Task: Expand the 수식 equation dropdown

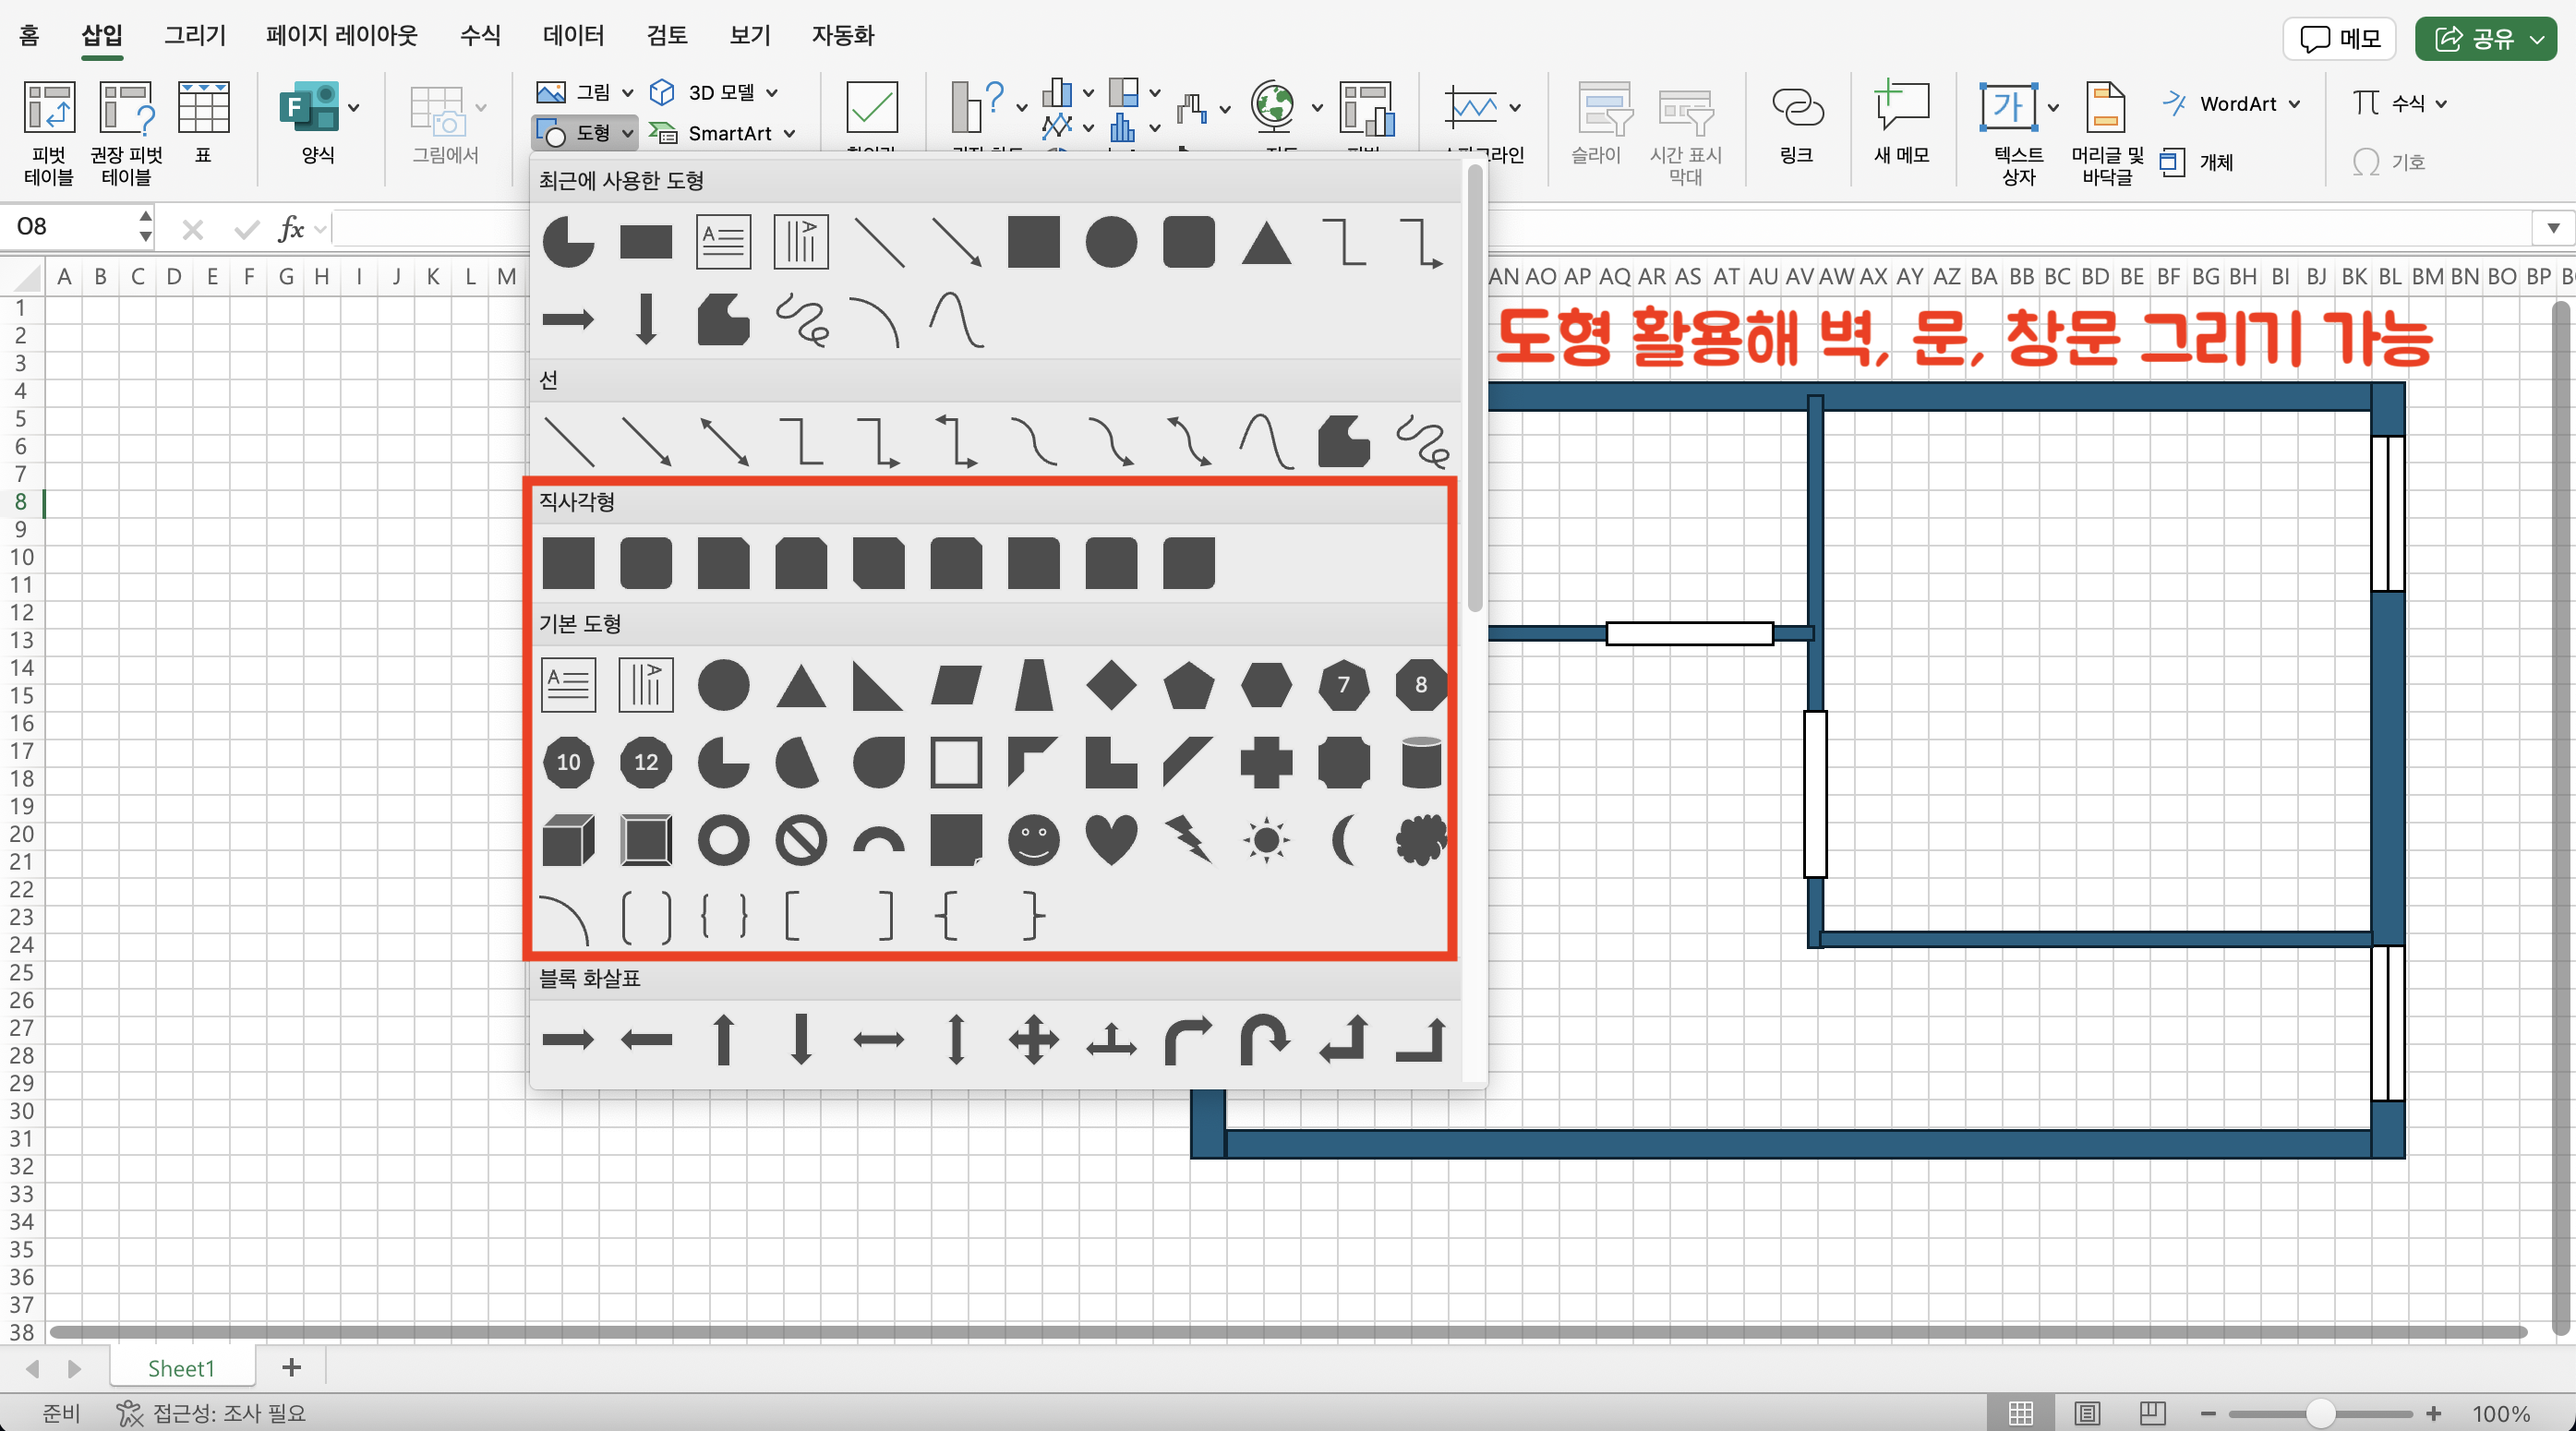Action: click(x=2441, y=104)
